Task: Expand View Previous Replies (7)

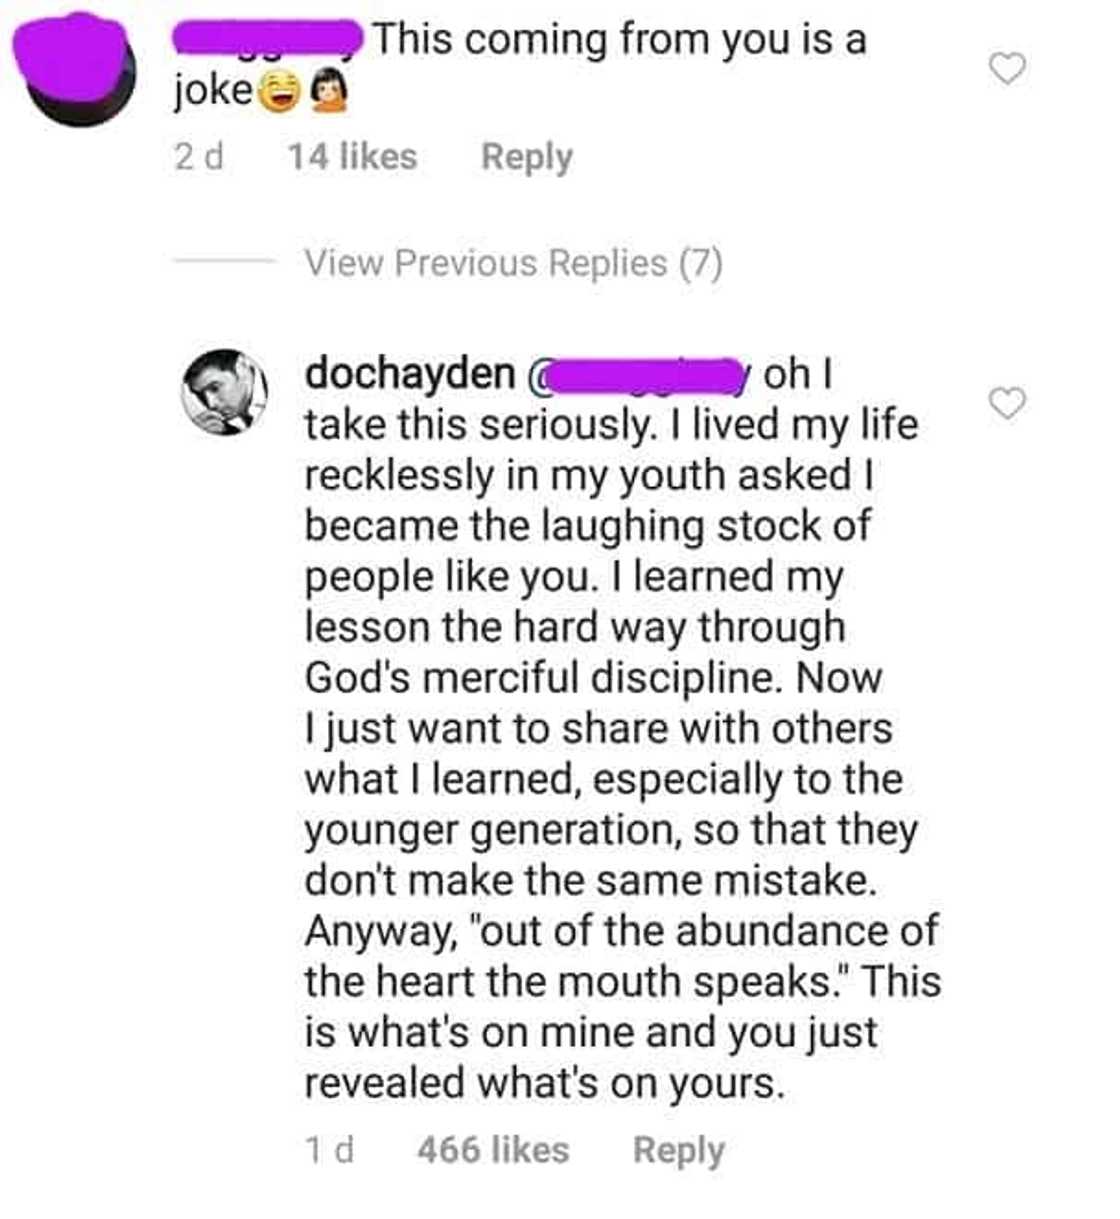Action: (513, 263)
